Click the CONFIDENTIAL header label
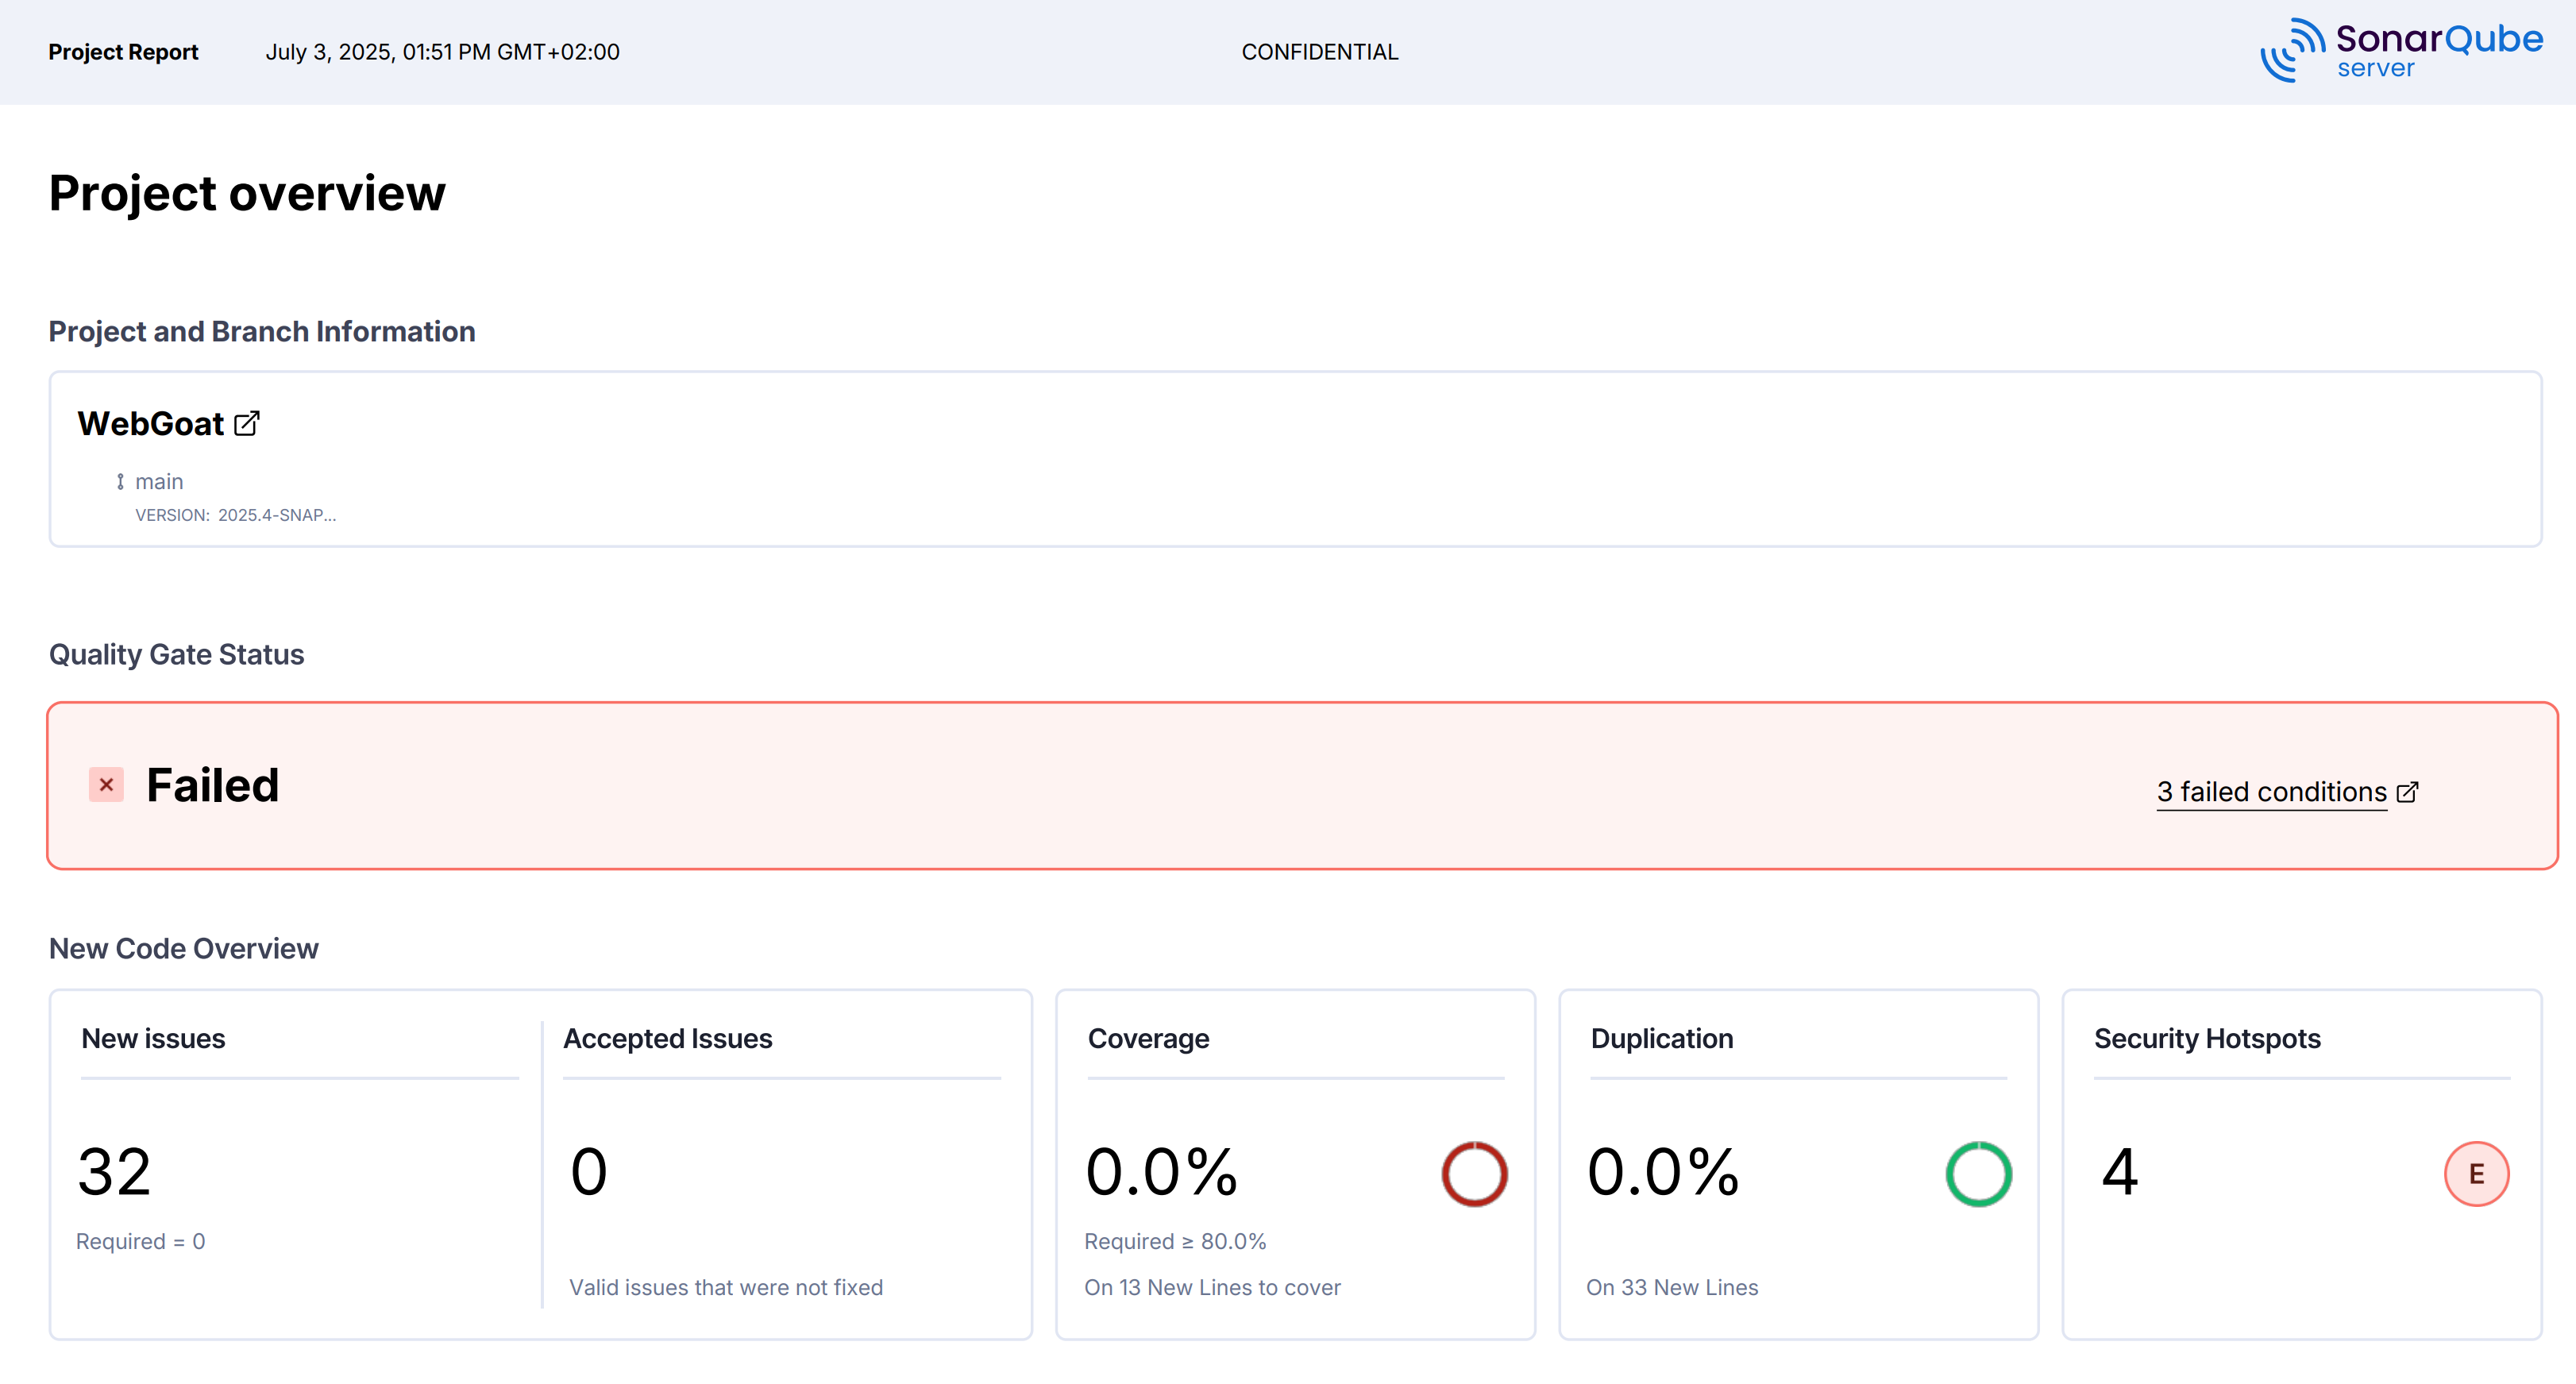The image size is (2576, 1384). (x=1320, y=52)
